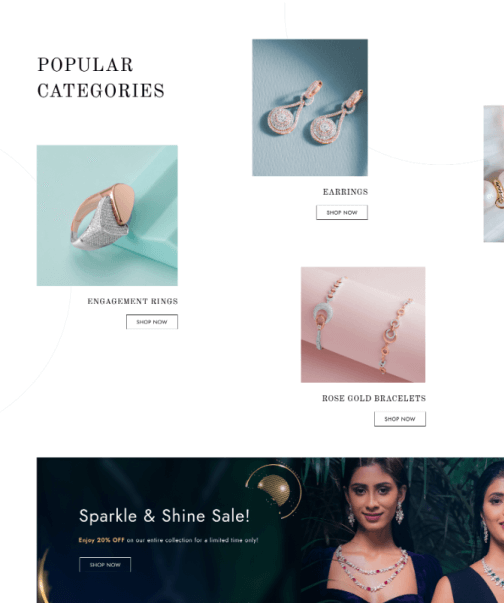The image size is (504, 603).
Task: Click the Sparkle & Shine Sale! headline
Action: pos(164,516)
